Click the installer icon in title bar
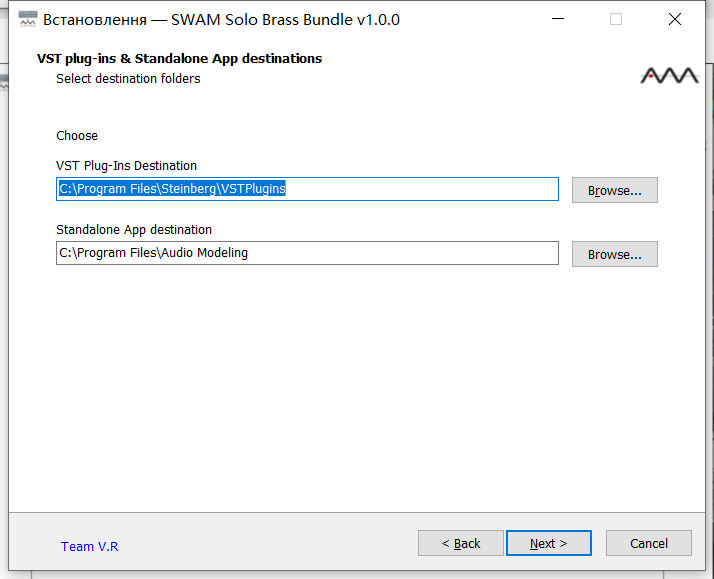 (27, 19)
